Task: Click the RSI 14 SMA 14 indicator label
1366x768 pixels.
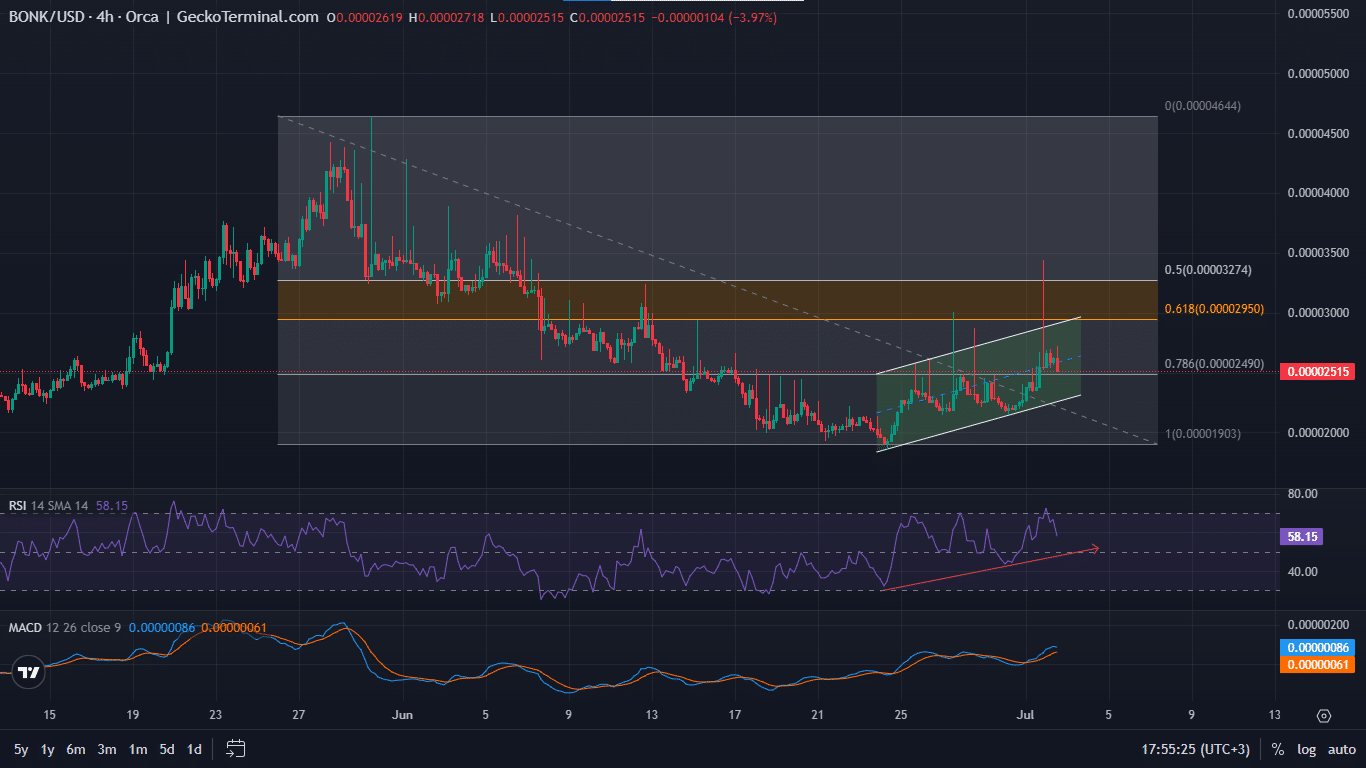Action: (49, 506)
